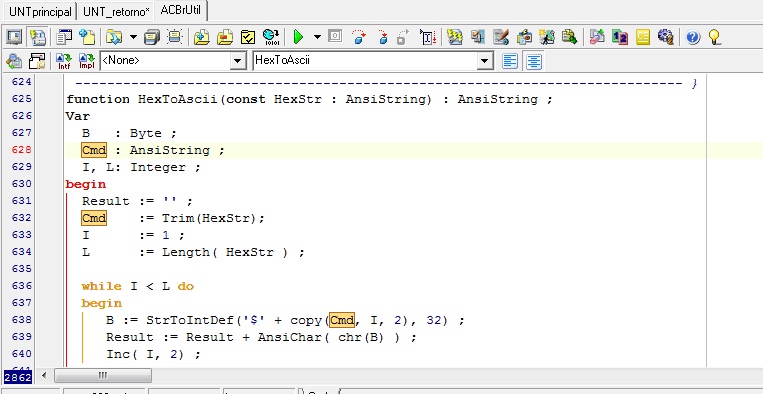
Task: Click the overlapping-windows icon in the second toolbar row
Action: tap(37, 61)
